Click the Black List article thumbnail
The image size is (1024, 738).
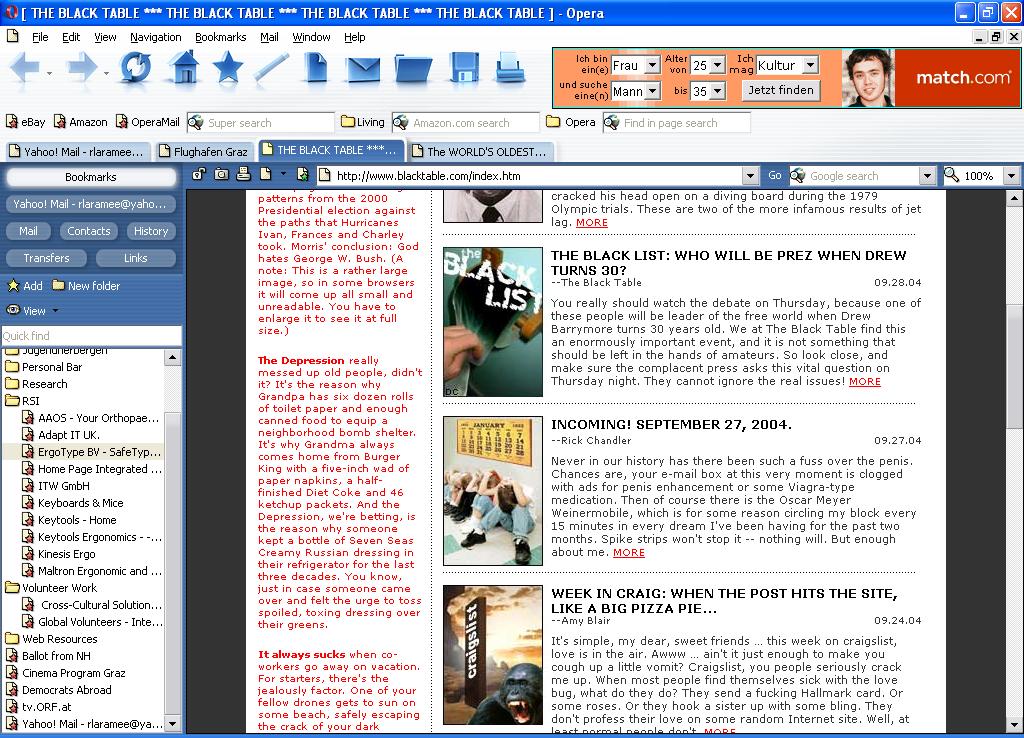click(492, 322)
